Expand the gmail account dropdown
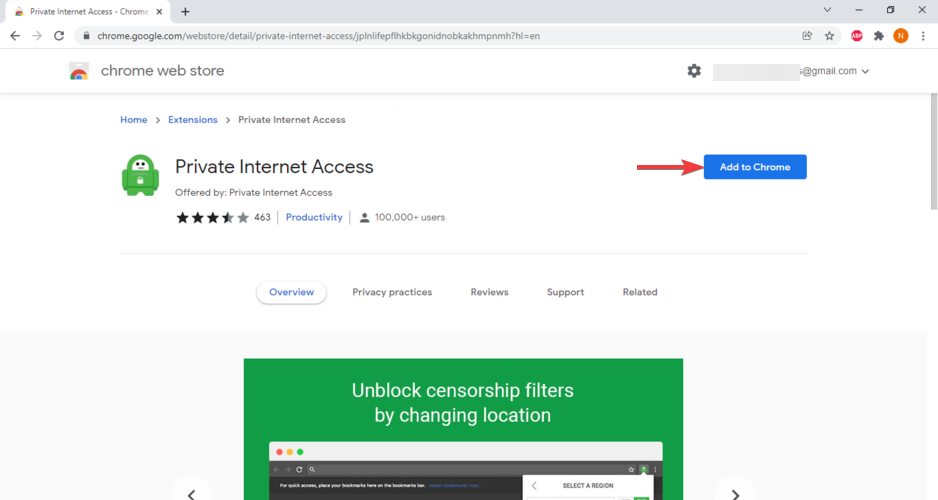The height and width of the screenshot is (500, 938). (864, 71)
